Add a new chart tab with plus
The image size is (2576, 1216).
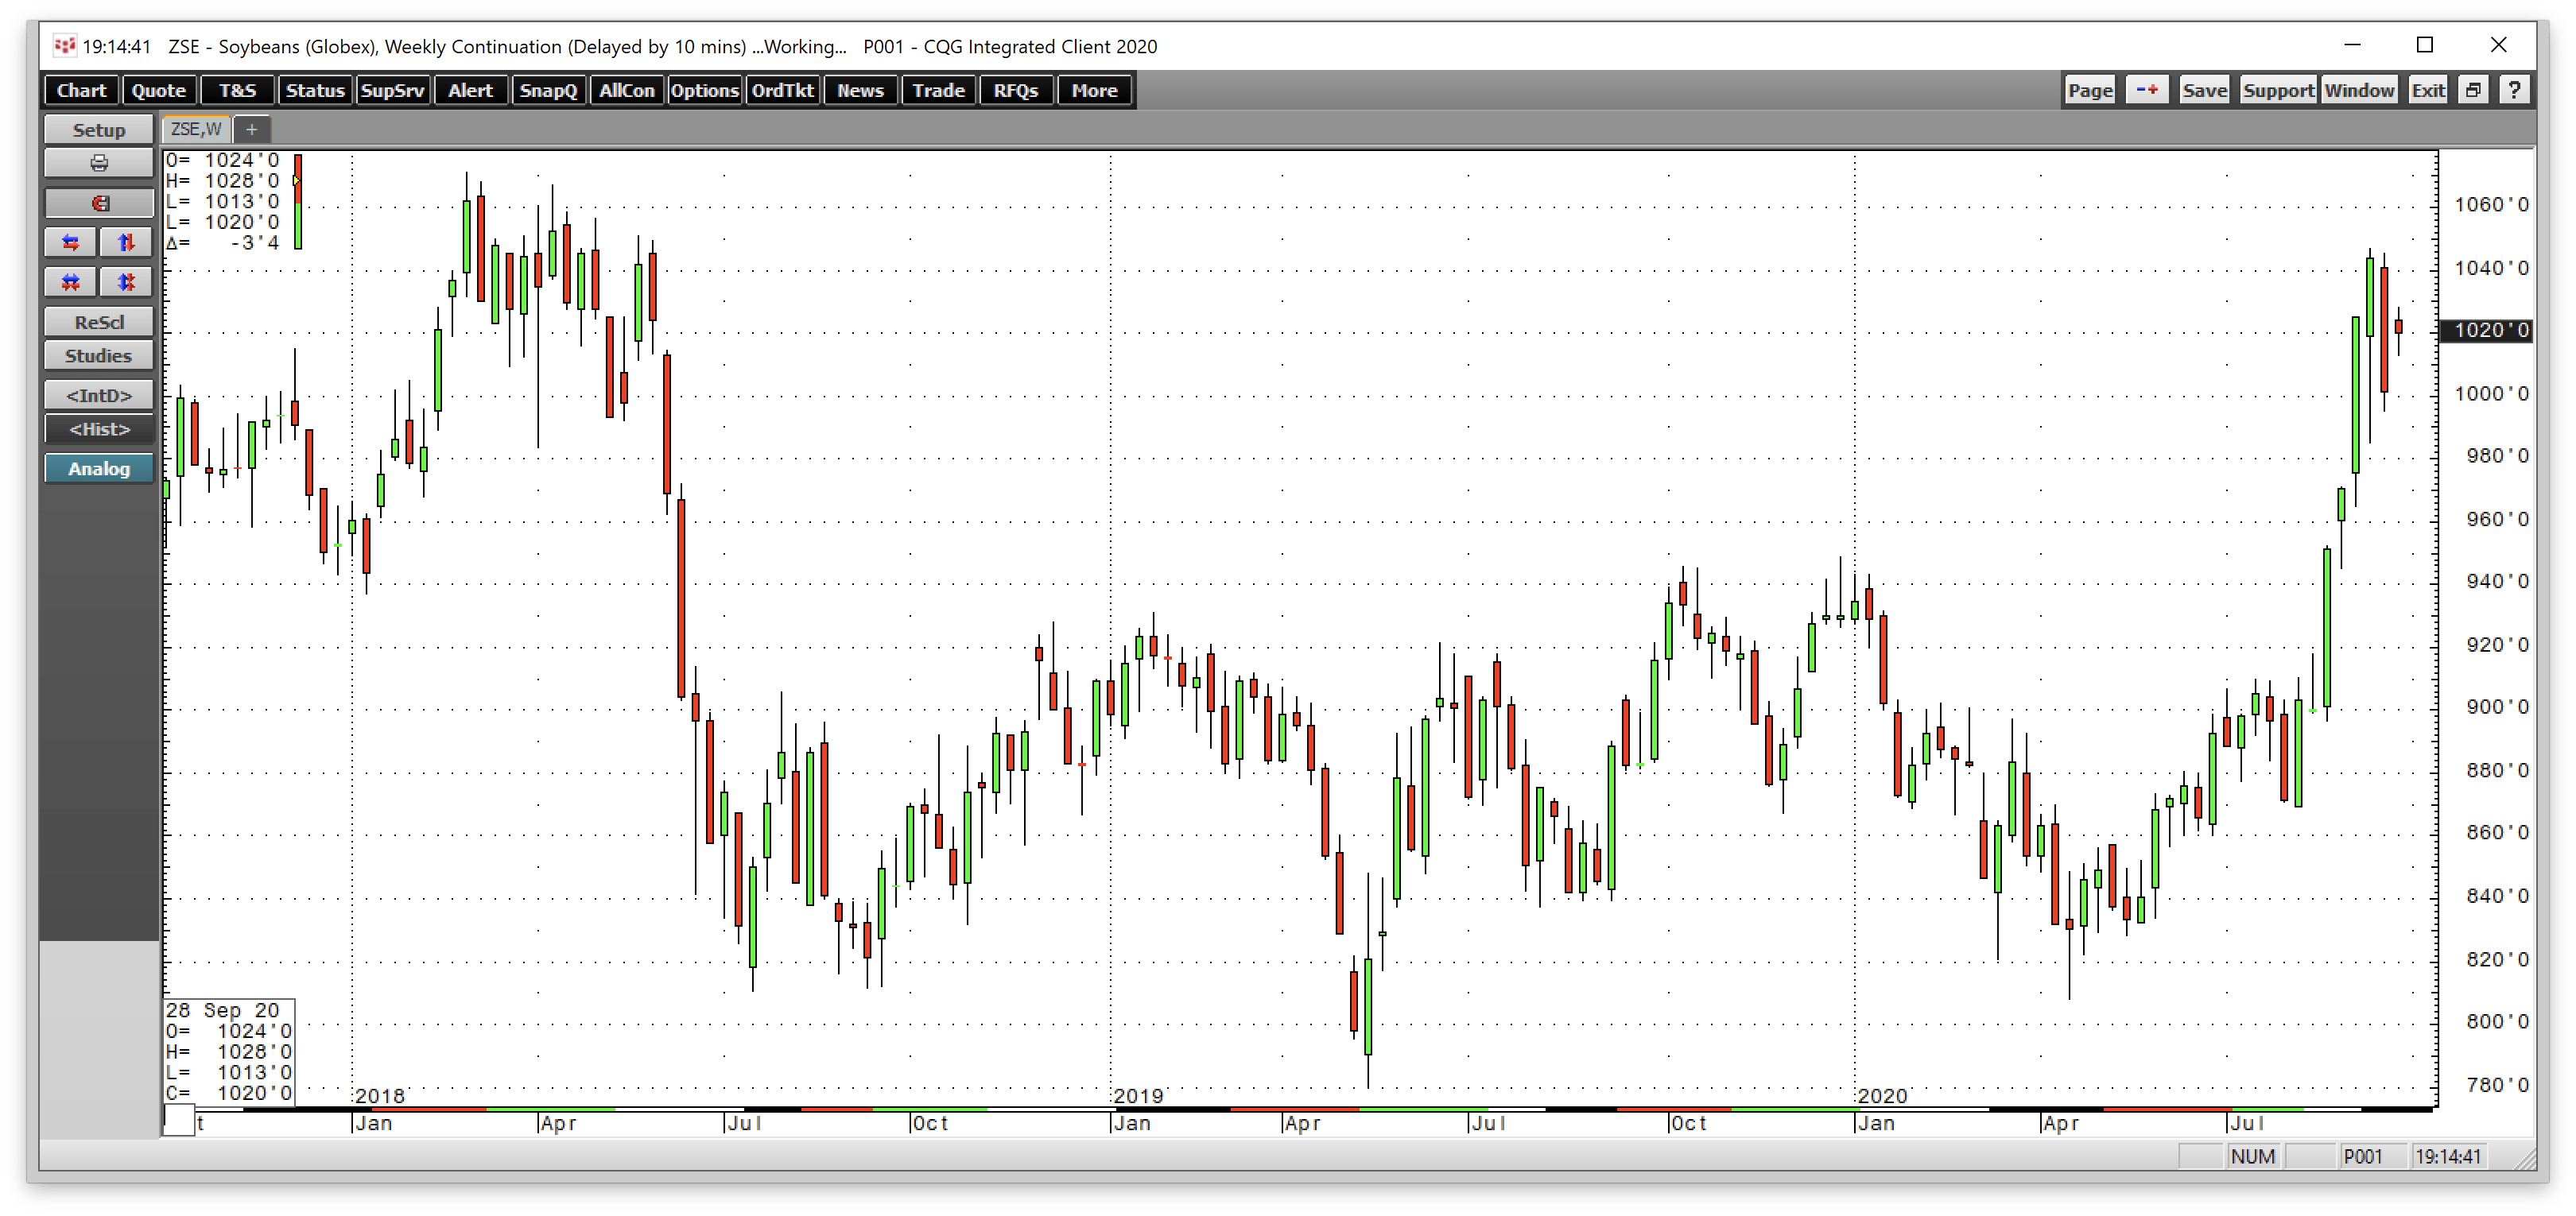pyautogui.click(x=251, y=129)
